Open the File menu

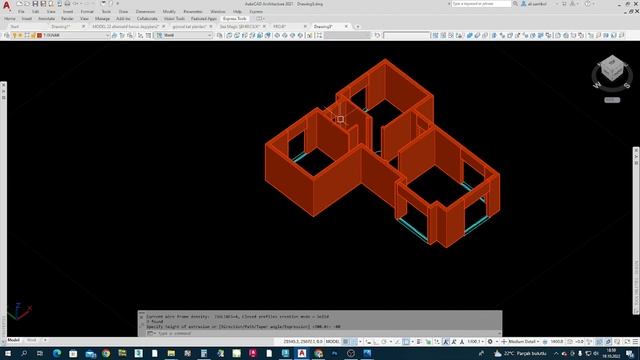click(21, 11)
